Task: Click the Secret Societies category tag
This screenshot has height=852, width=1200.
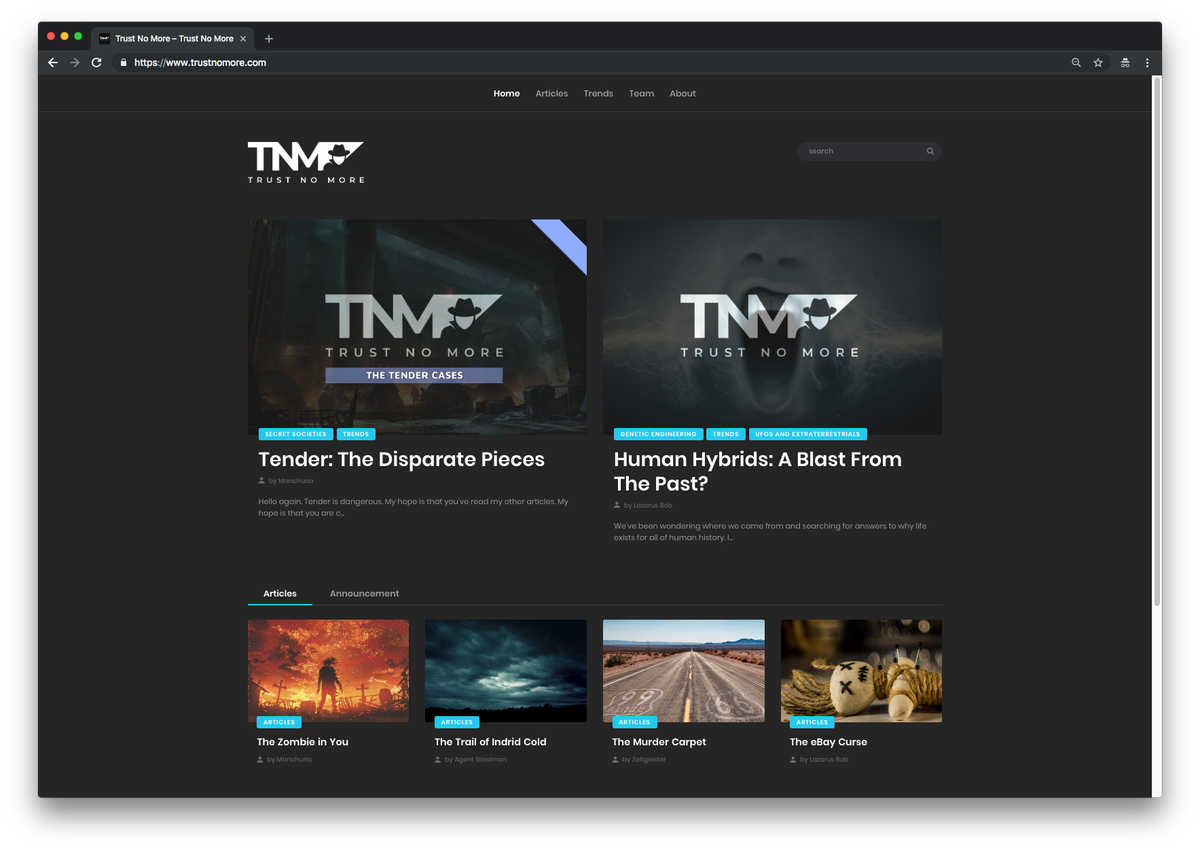Action: point(296,434)
